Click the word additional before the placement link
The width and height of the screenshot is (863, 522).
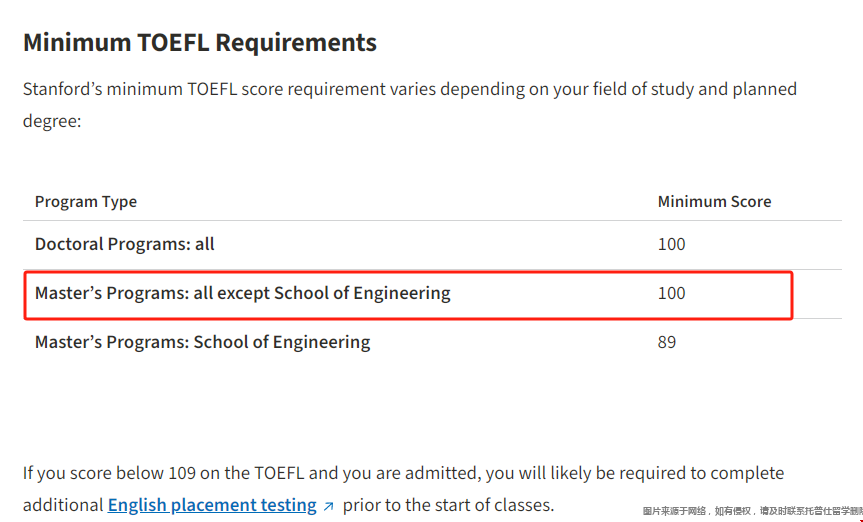(63, 505)
